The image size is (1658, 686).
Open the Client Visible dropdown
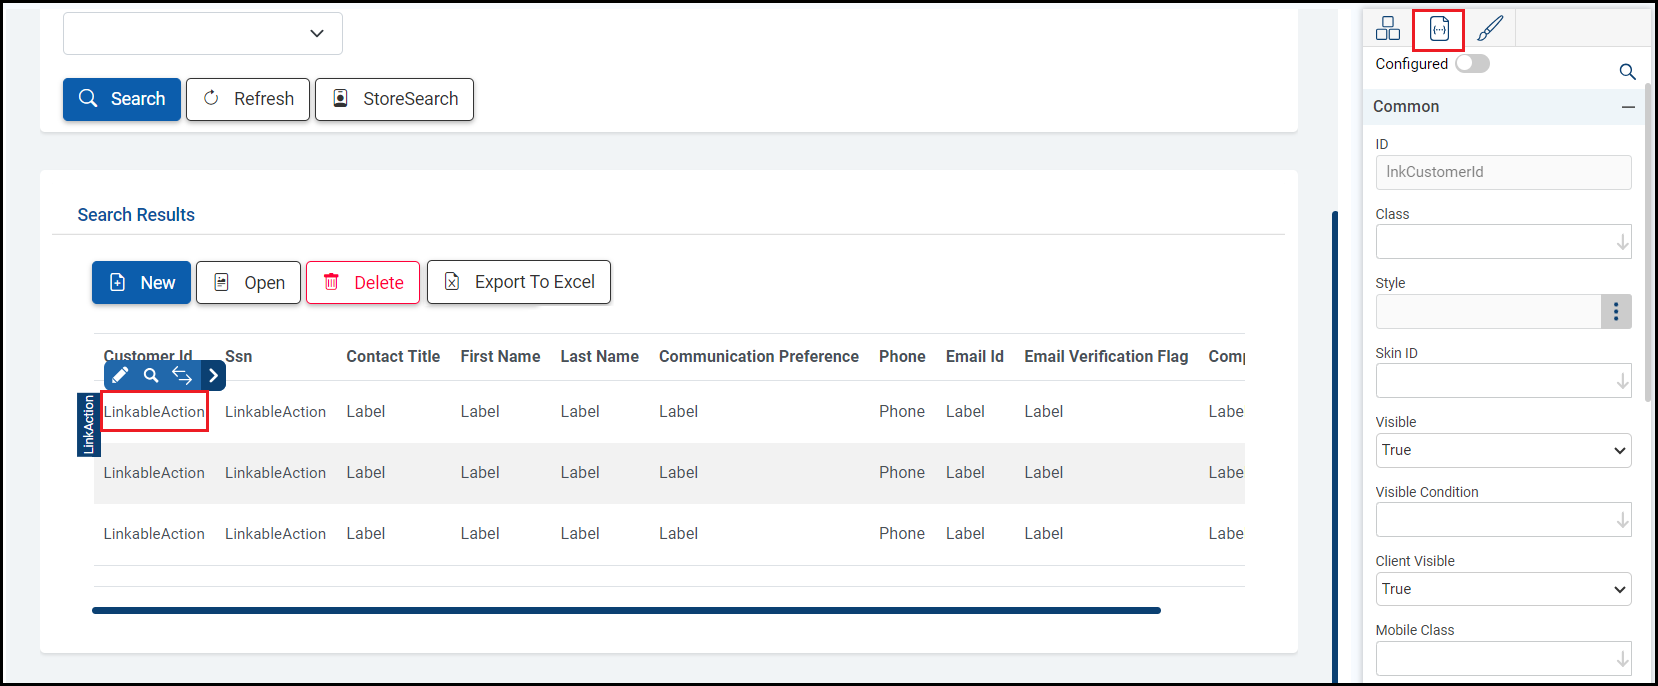[1503, 589]
